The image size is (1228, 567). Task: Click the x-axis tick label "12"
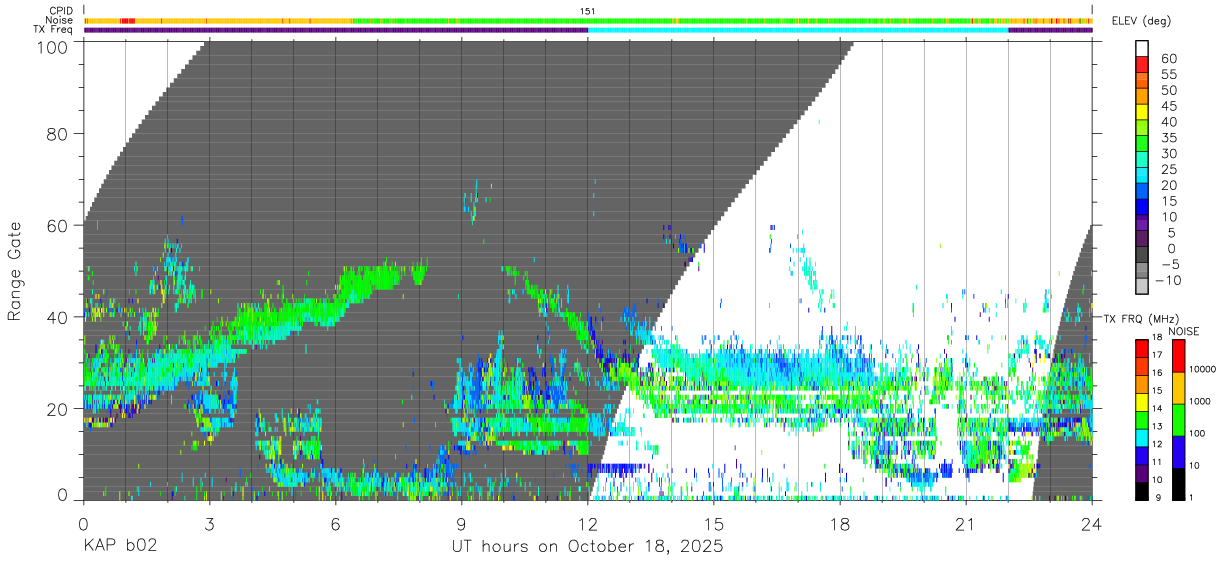587,523
